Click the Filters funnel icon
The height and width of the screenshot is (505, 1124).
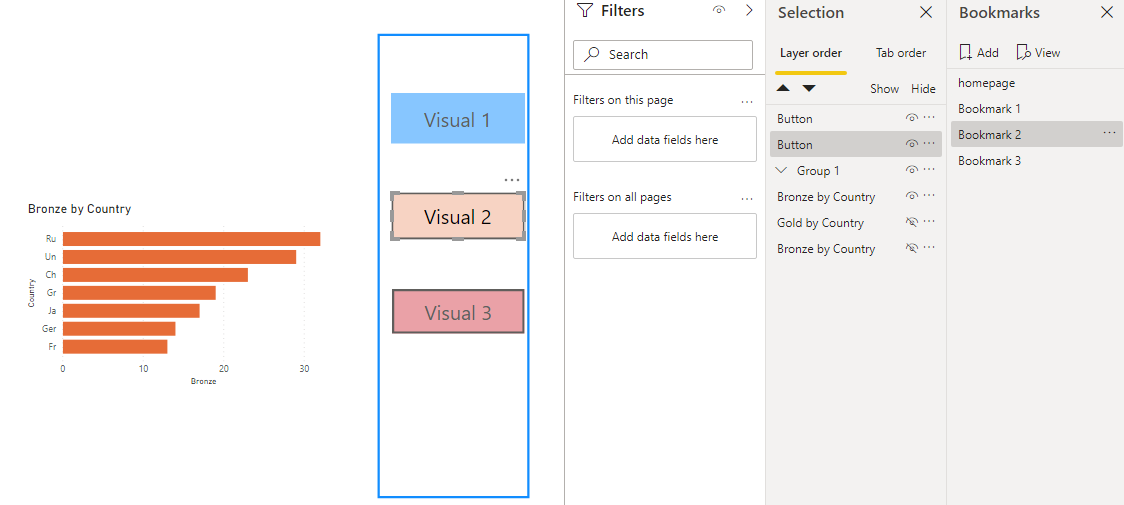tap(585, 11)
